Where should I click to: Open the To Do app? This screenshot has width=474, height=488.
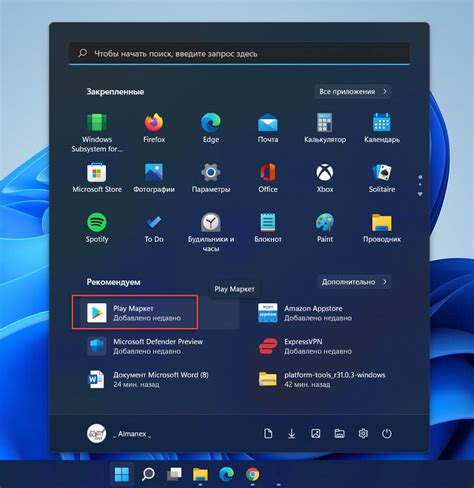coord(154,228)
